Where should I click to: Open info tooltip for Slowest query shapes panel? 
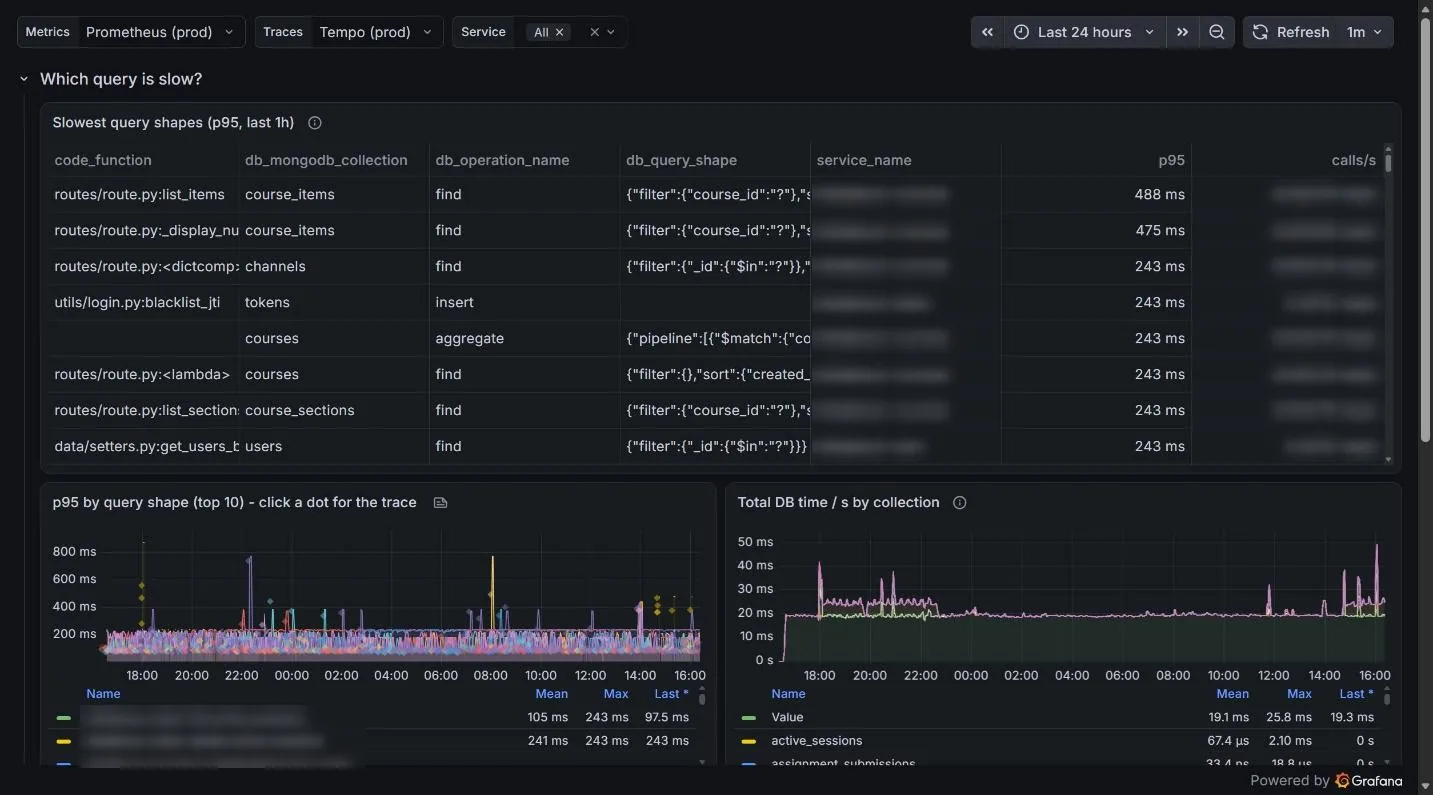[315, 123]
